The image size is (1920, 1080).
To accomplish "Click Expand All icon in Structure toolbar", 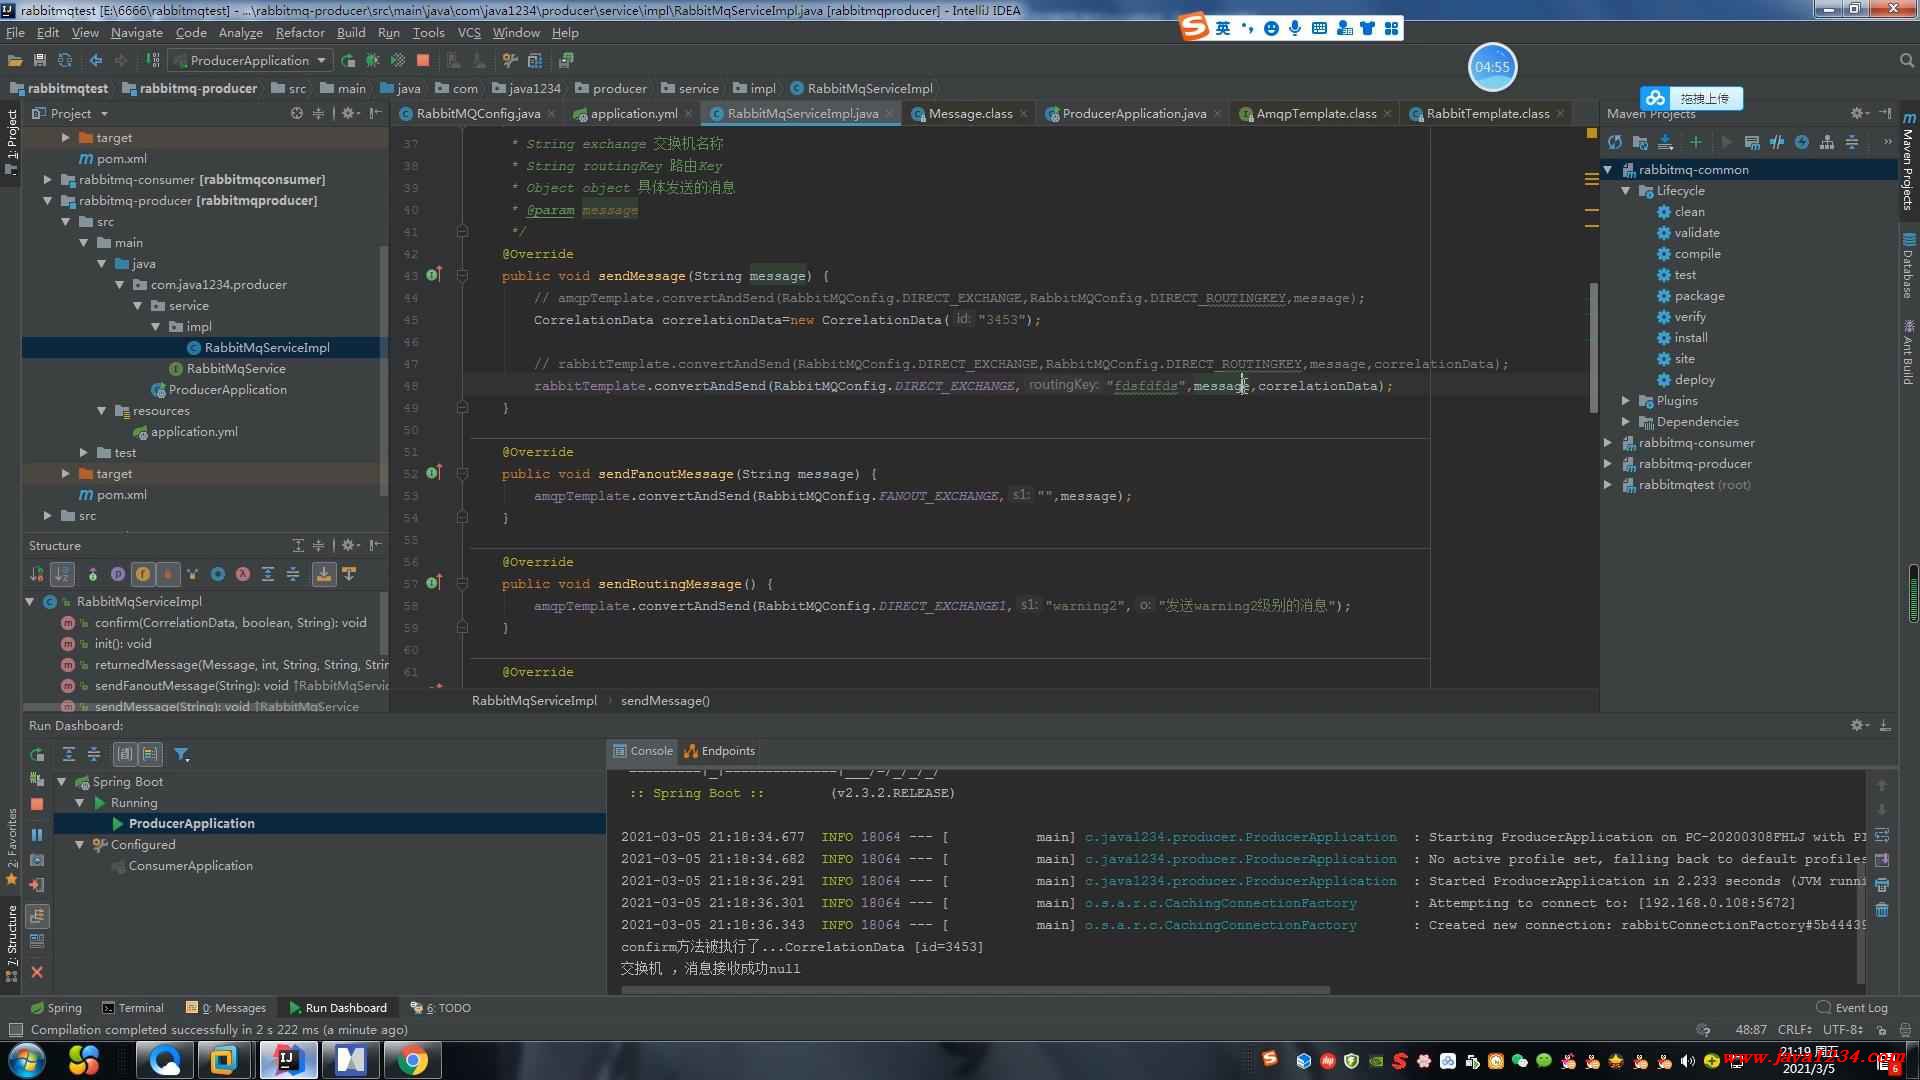I will pyautogui.click(x=268, y=574).
